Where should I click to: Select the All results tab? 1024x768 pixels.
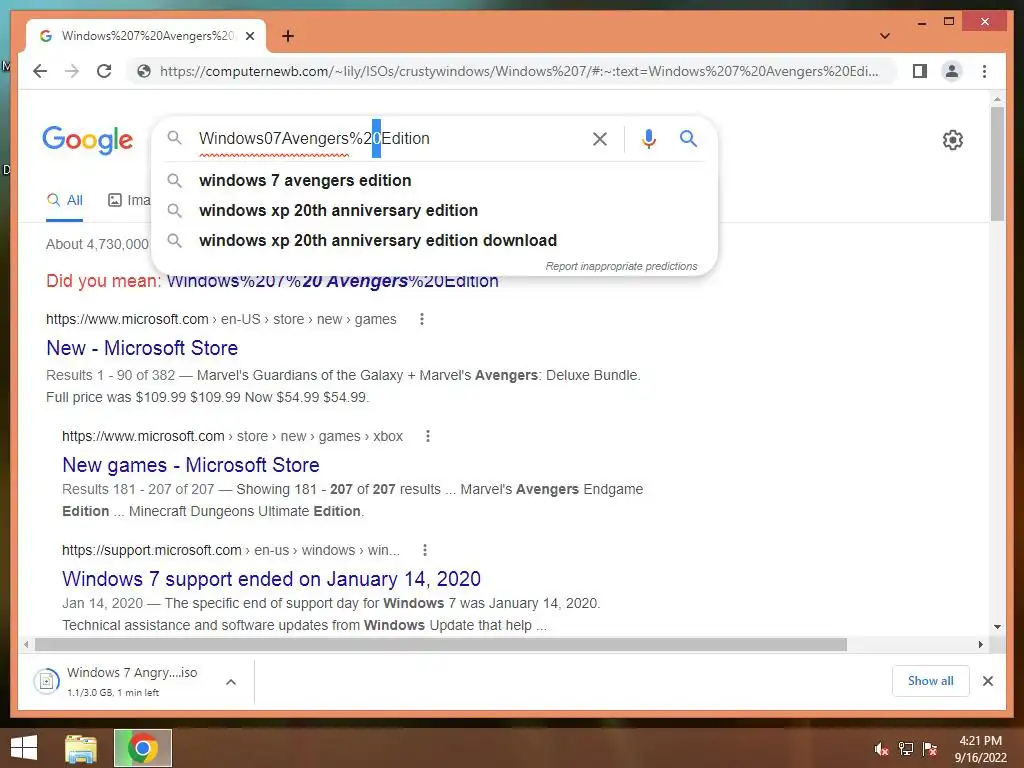tap(65, 200)
